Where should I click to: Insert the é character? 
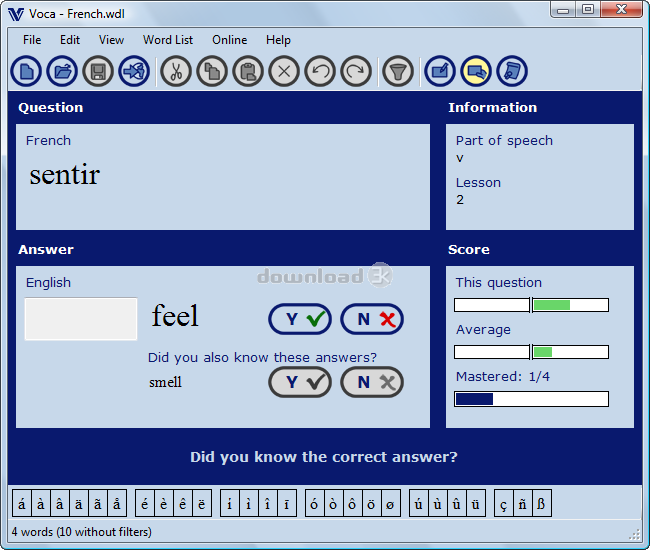145,504
